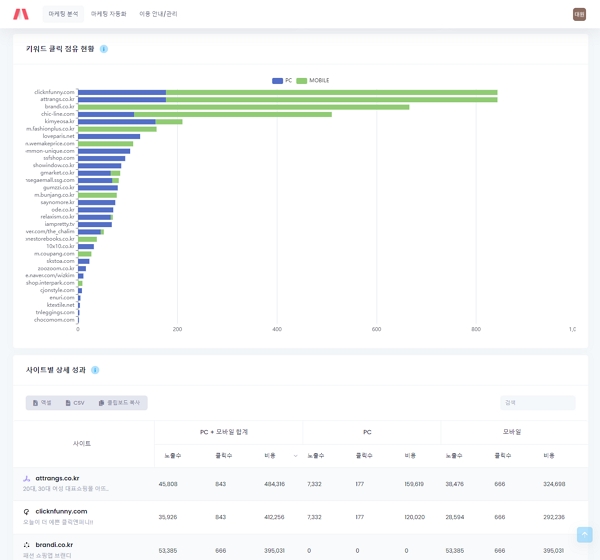Export the table with the 엑셀 button

point(42,403)
